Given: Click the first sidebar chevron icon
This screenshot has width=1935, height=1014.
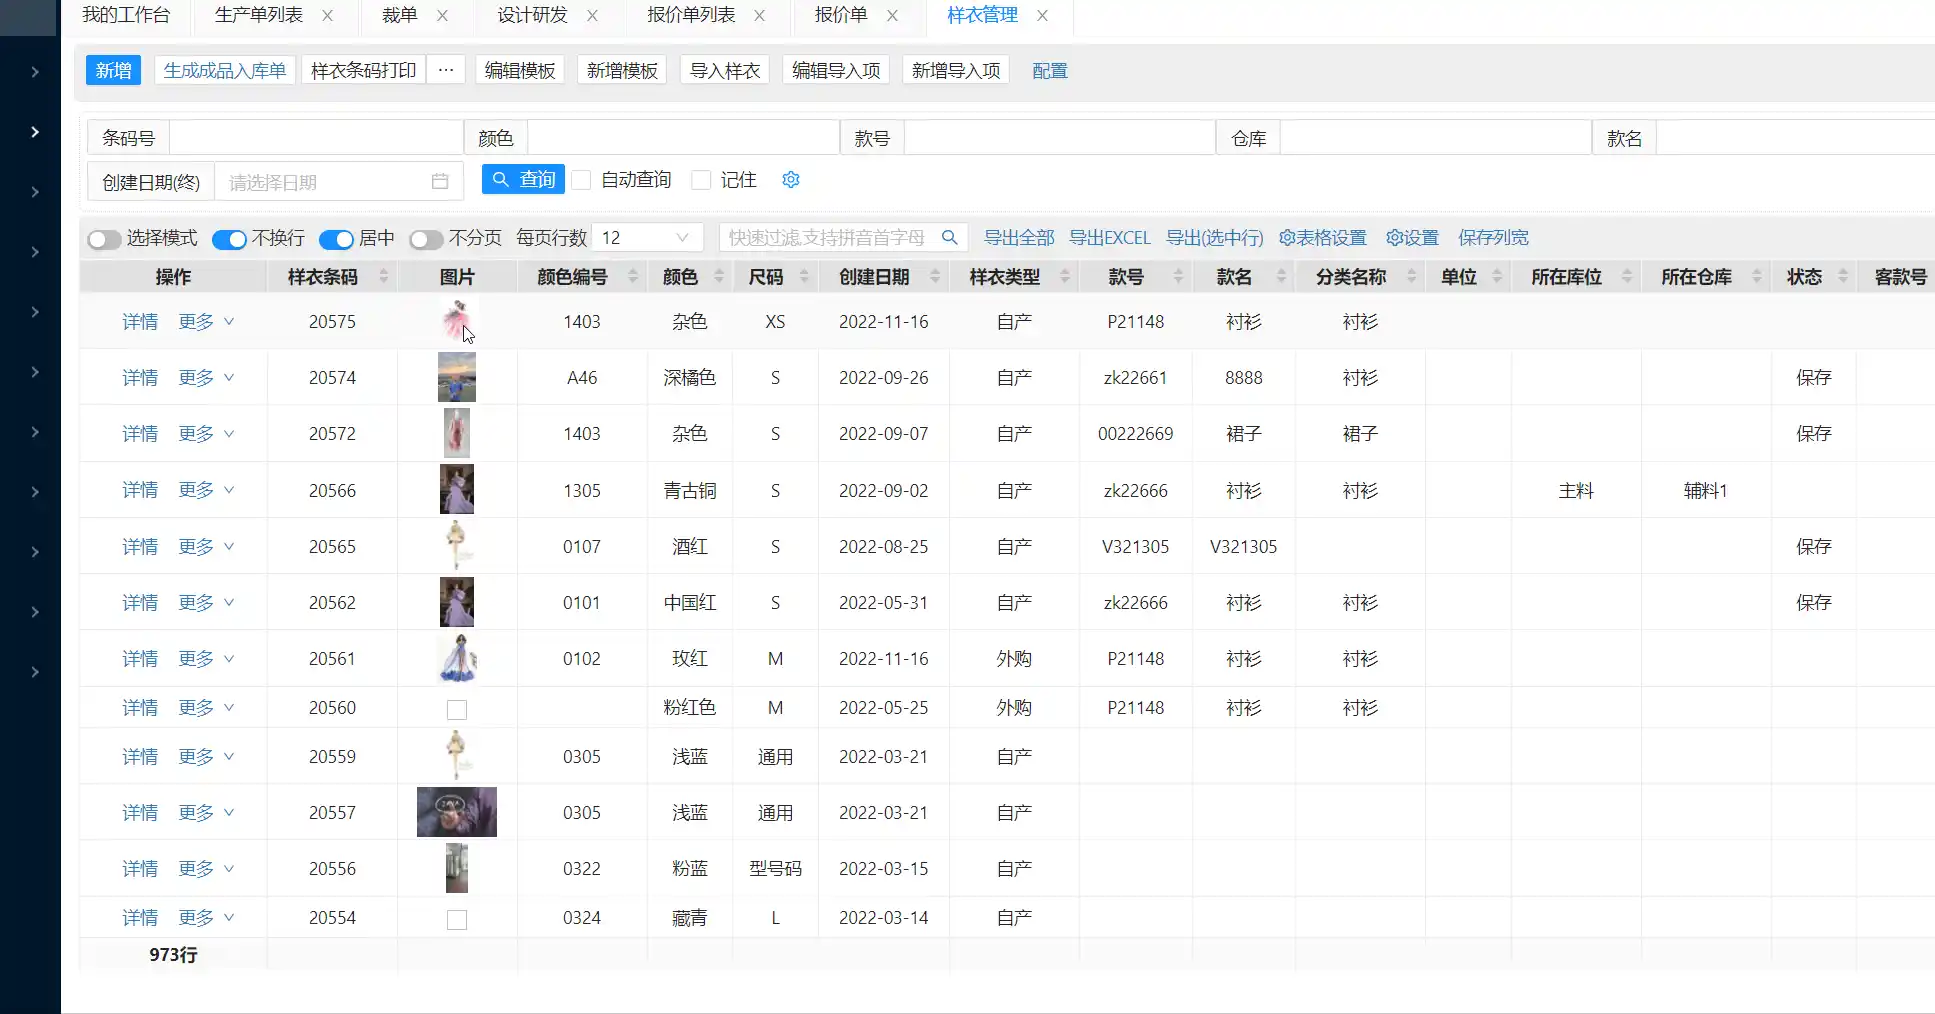Looking at the screenshot, I should (35, 72).
